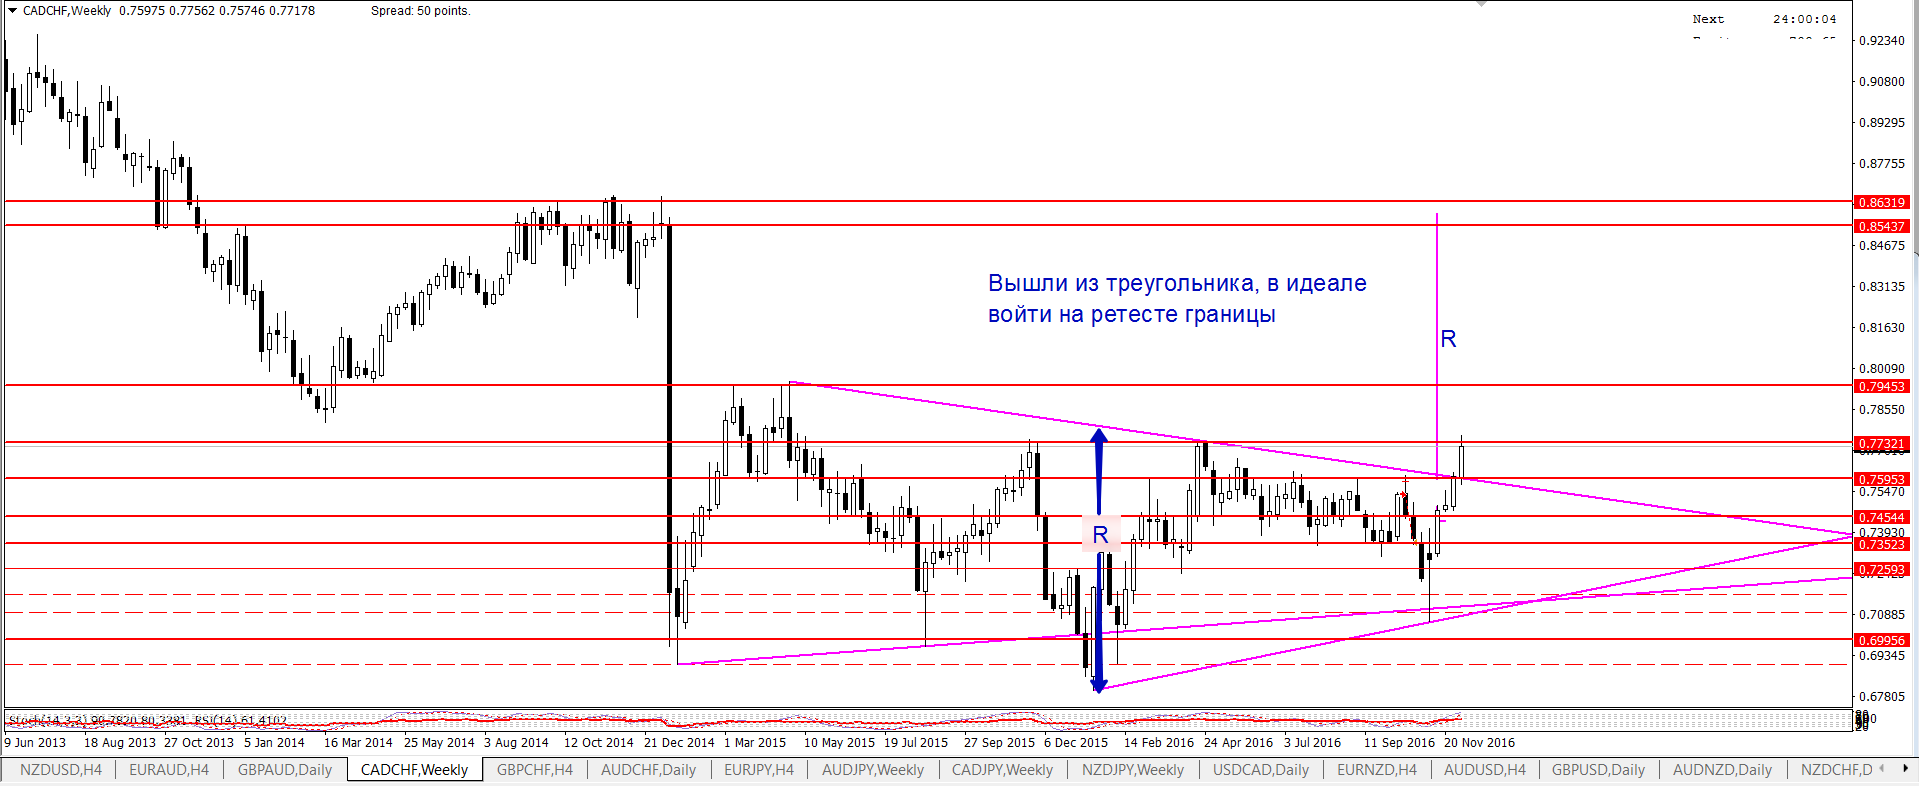
Task: Select the 20 Nov 2016 date on time axis
Action: [1479, 742]
